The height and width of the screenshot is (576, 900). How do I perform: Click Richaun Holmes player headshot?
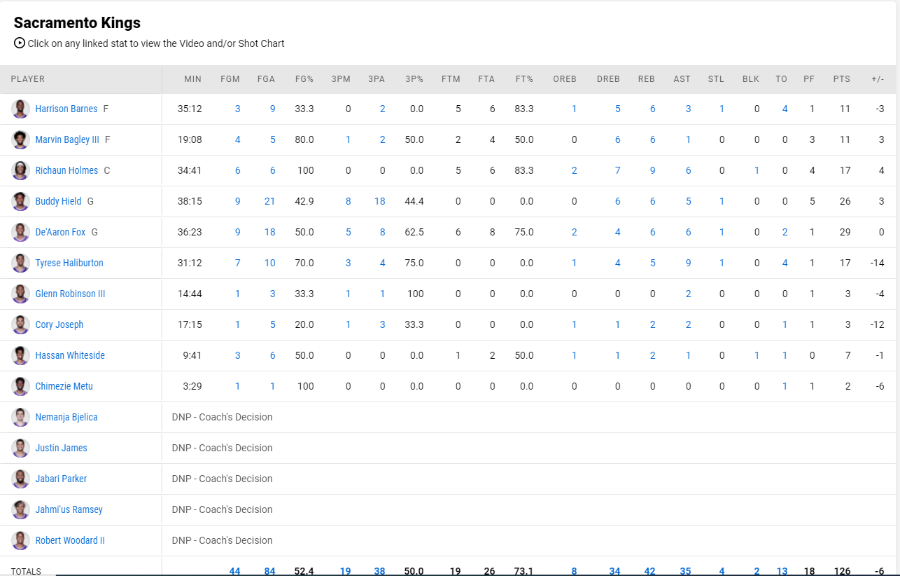click(21, 170)
